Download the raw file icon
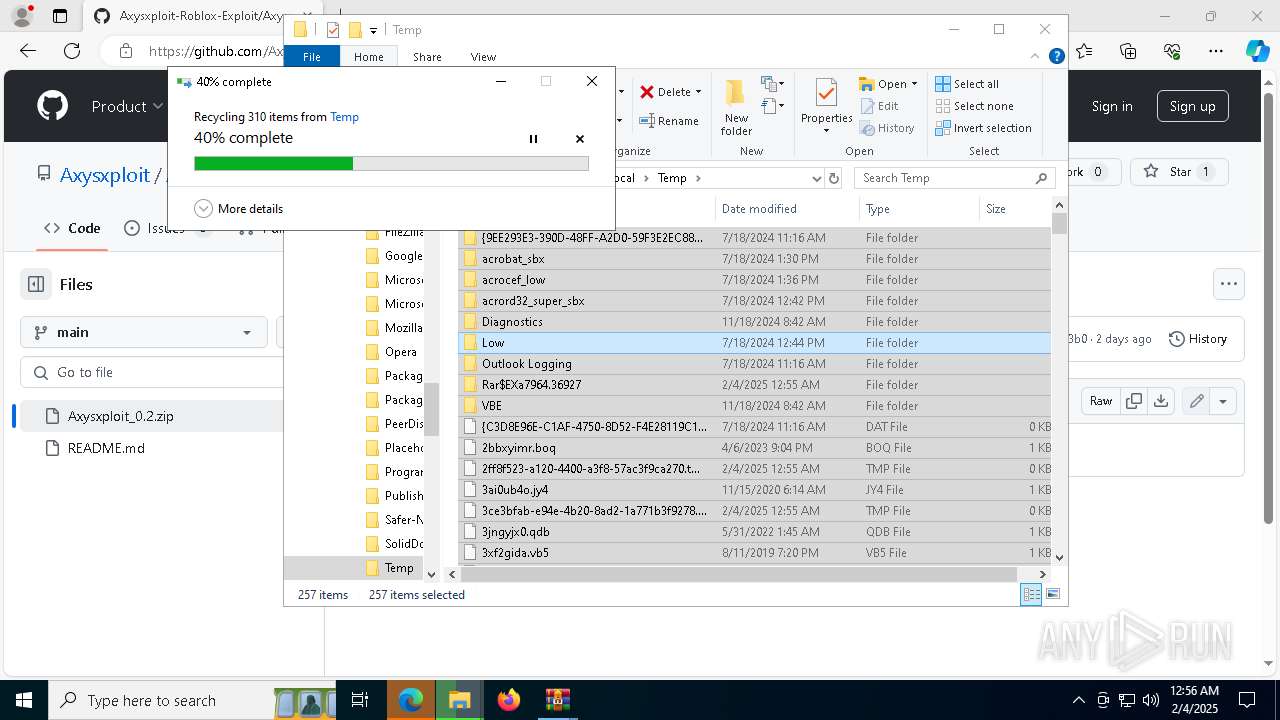 click(x=1160, y=401)
